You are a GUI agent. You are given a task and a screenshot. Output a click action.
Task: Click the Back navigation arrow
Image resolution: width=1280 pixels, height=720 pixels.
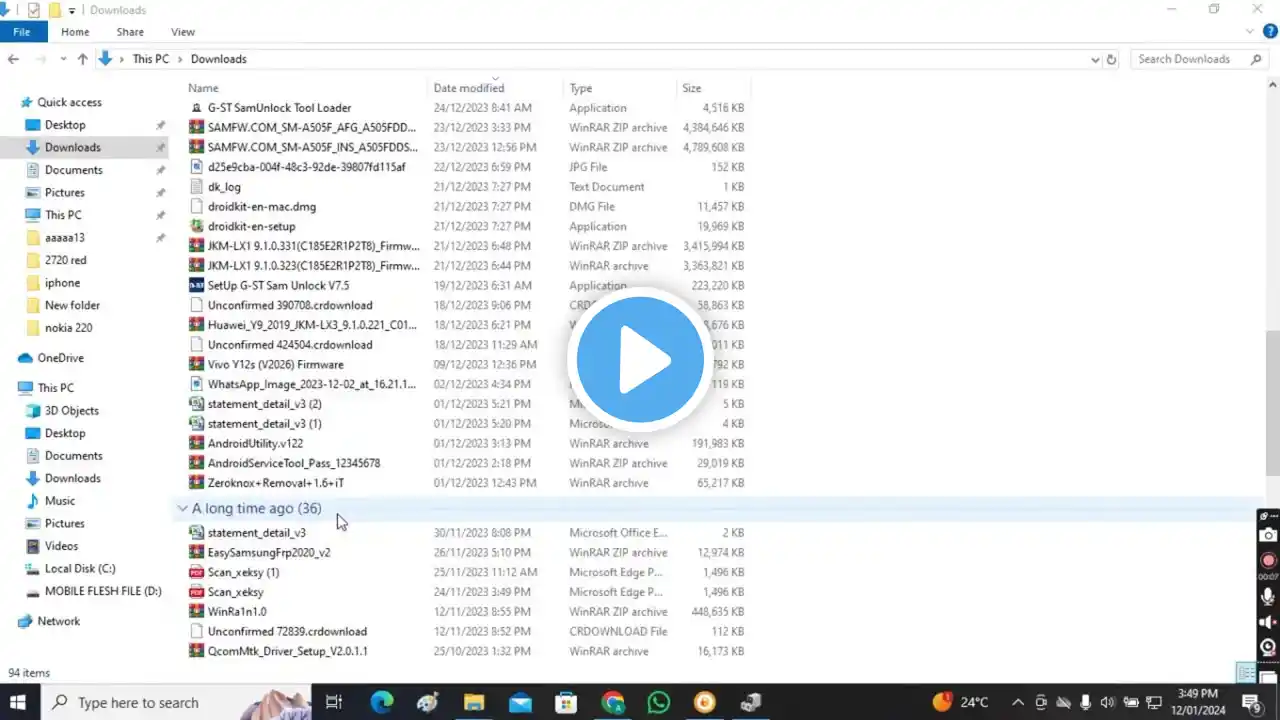click(13, 59)
